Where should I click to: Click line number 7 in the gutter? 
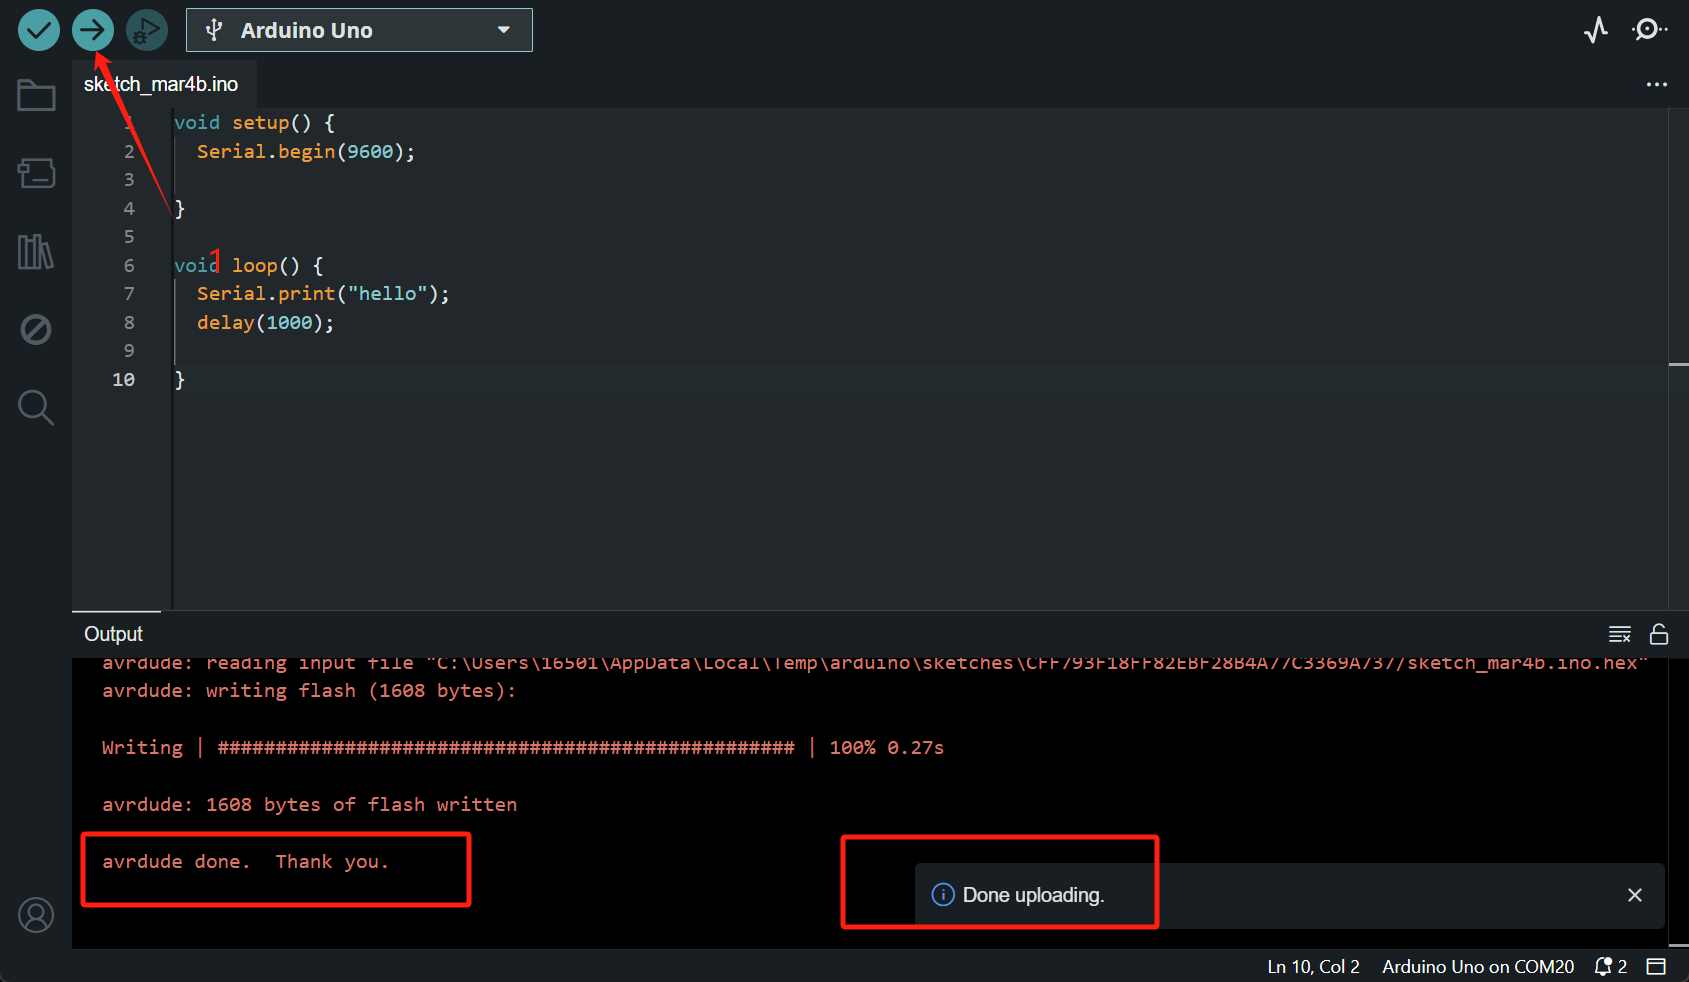[x=129, y=294]
